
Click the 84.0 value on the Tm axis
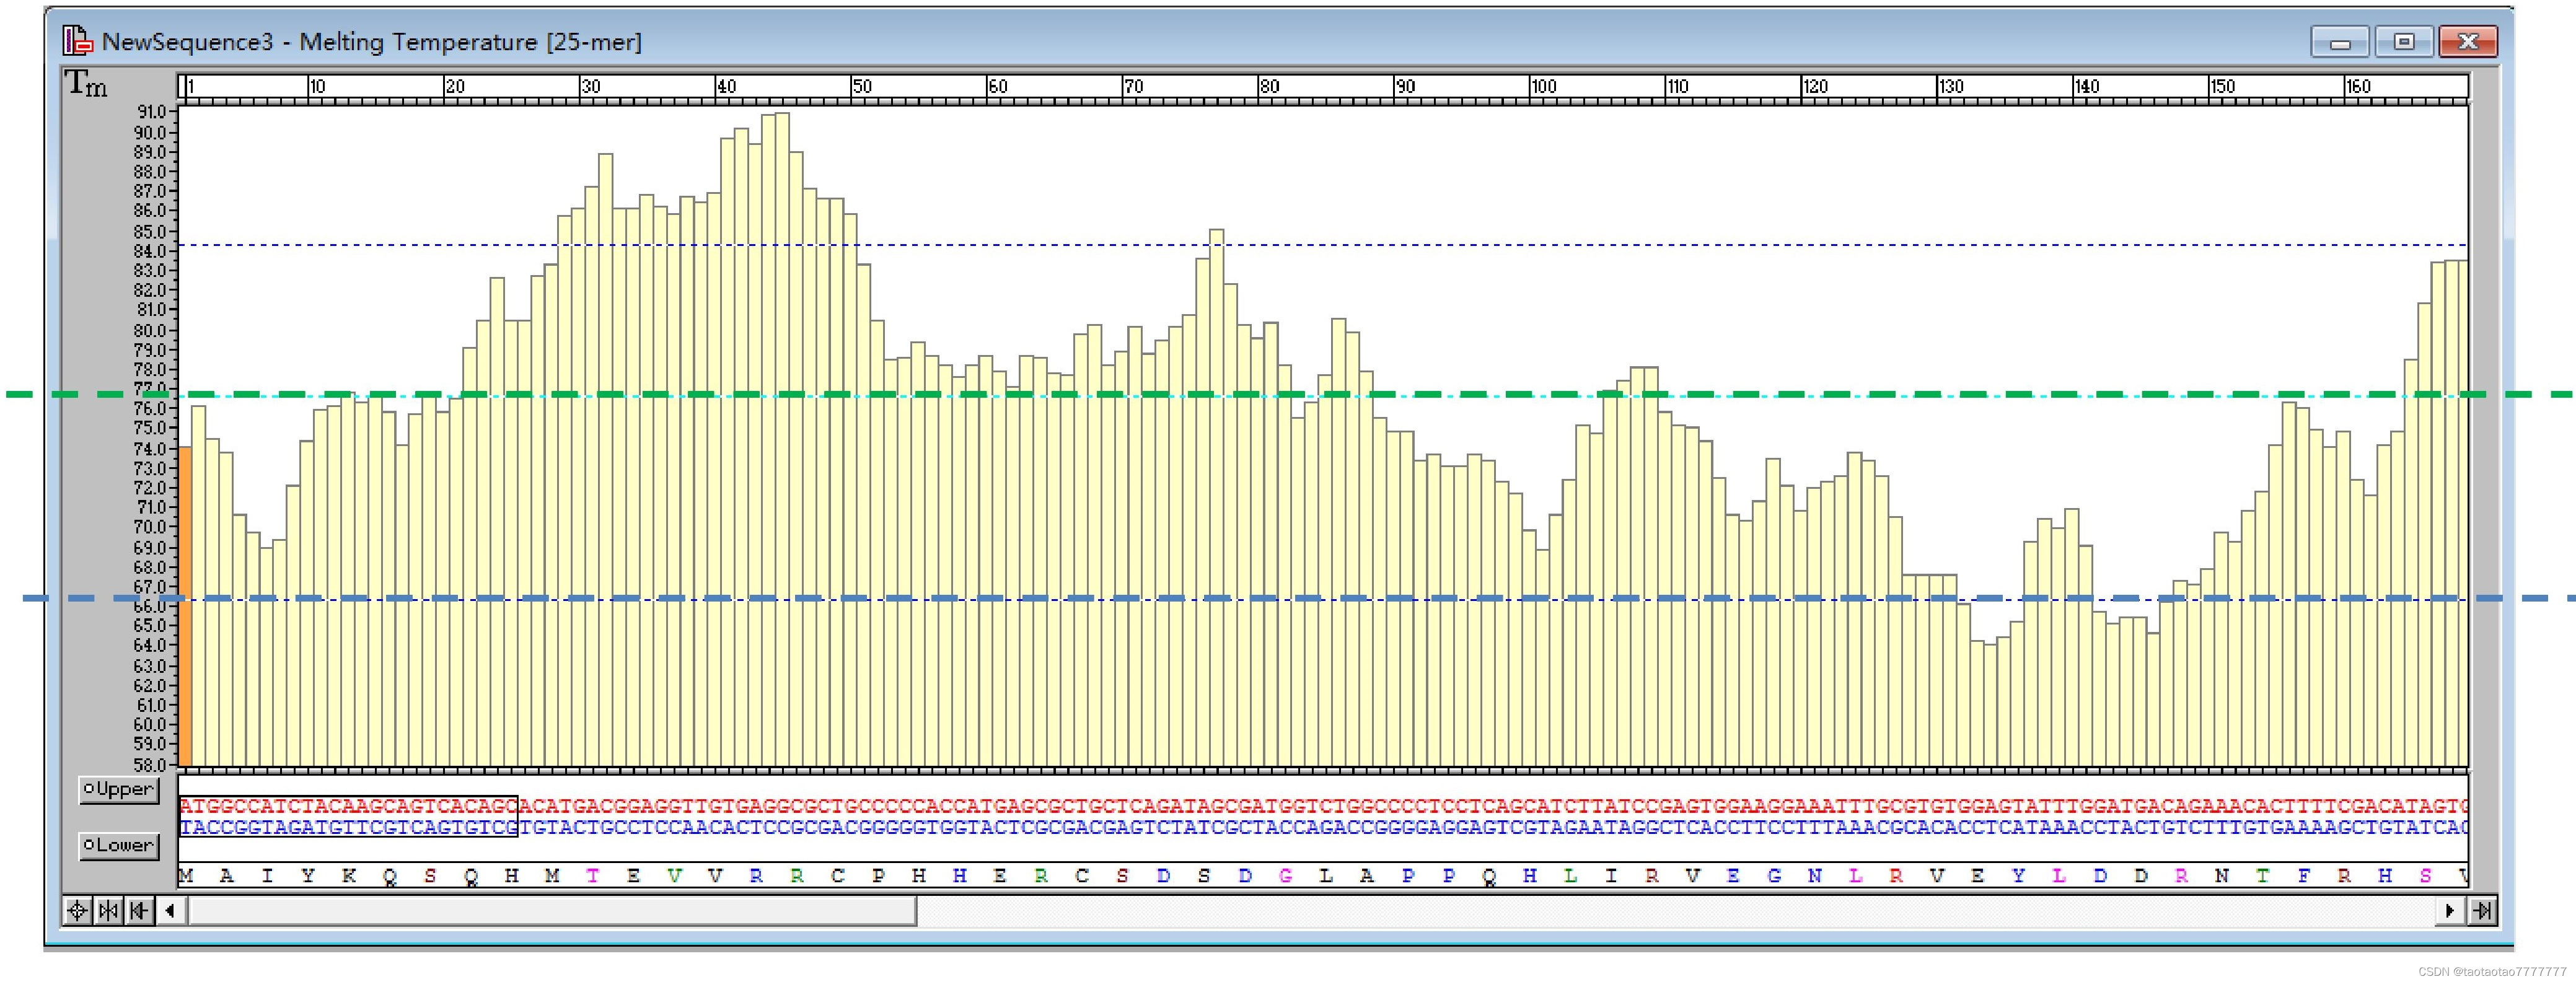click(152, 251)
